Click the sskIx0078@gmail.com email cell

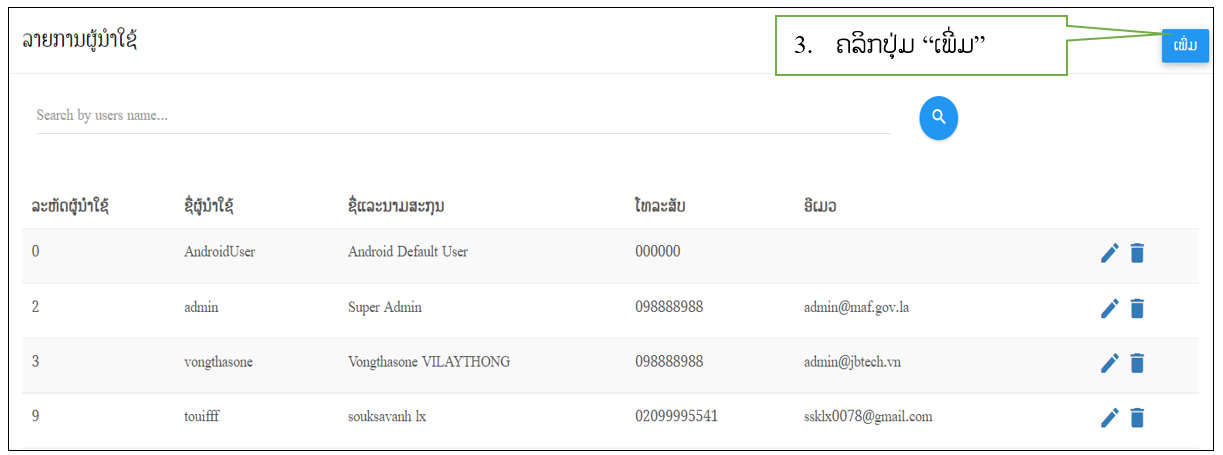[x=868, y=417]
